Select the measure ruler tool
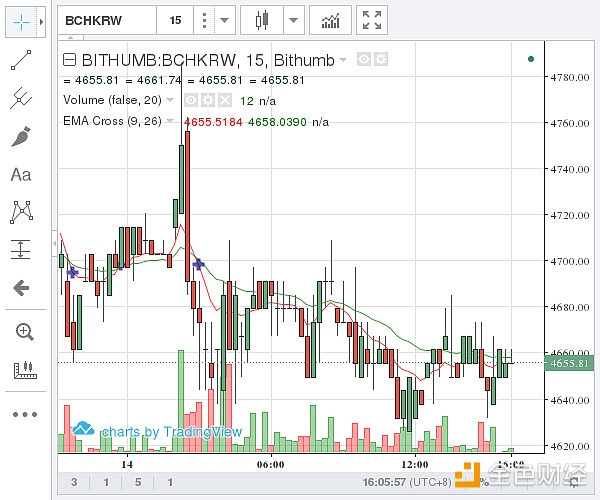Viewport: 600px width, 500px height. point(25,370)
